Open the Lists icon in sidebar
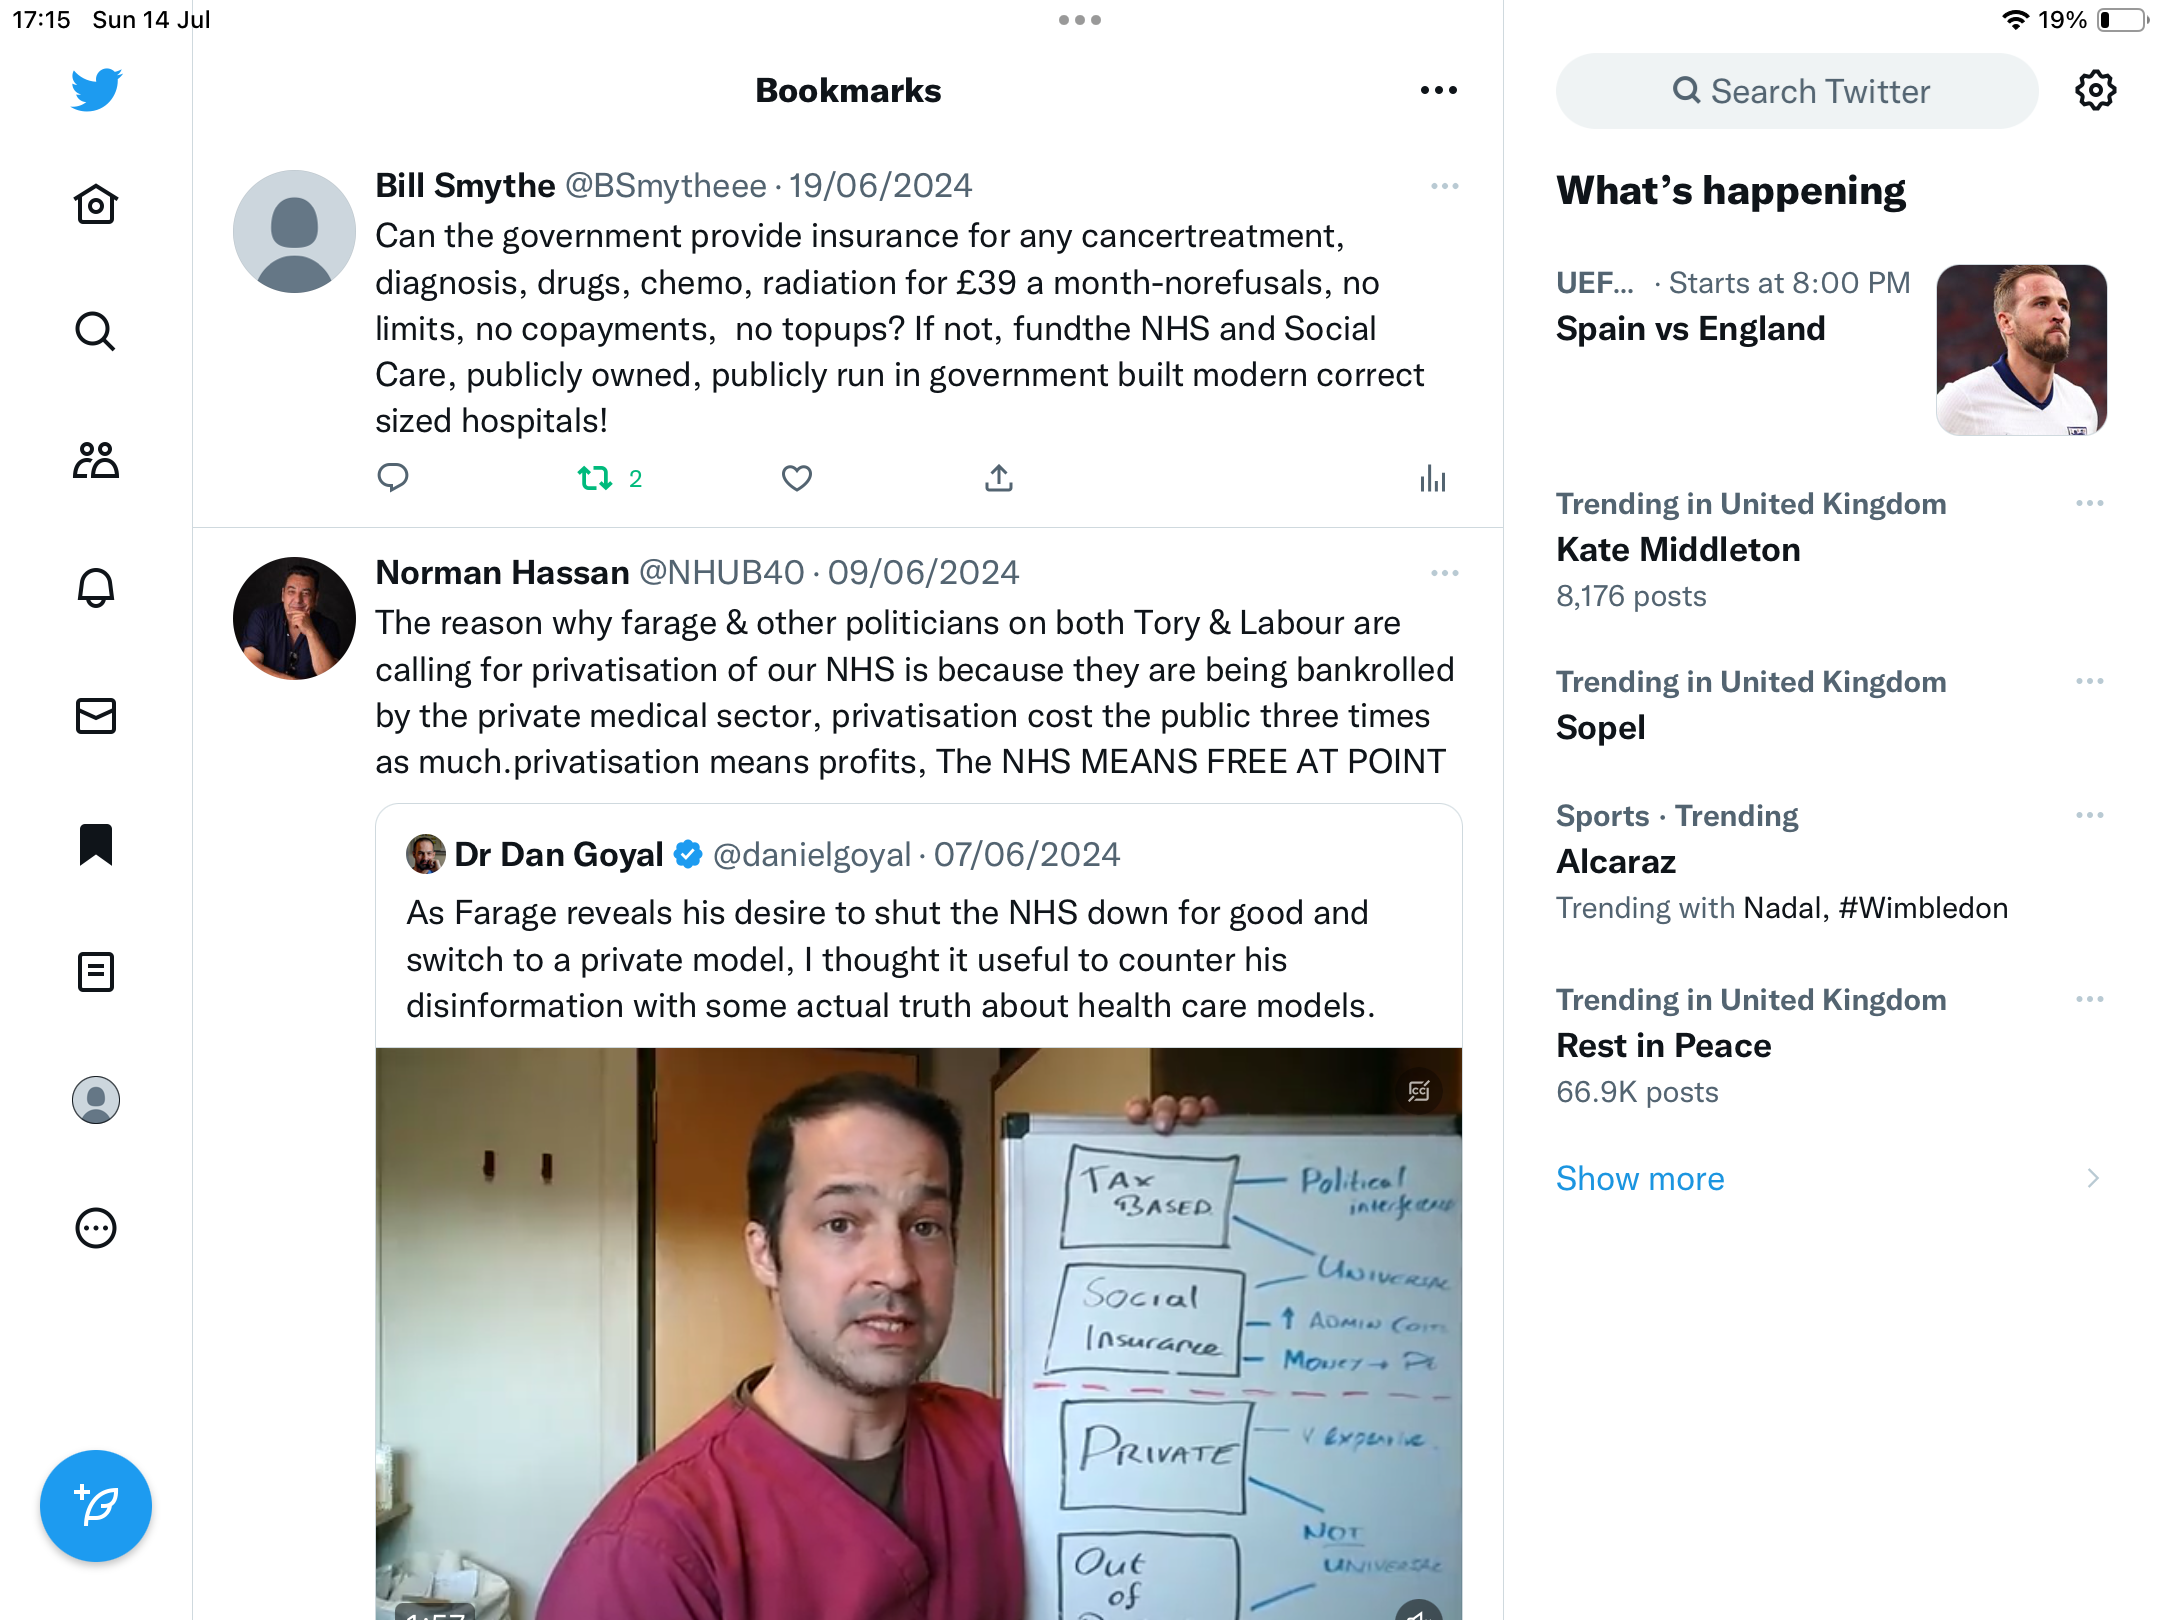 click(96, 972)
